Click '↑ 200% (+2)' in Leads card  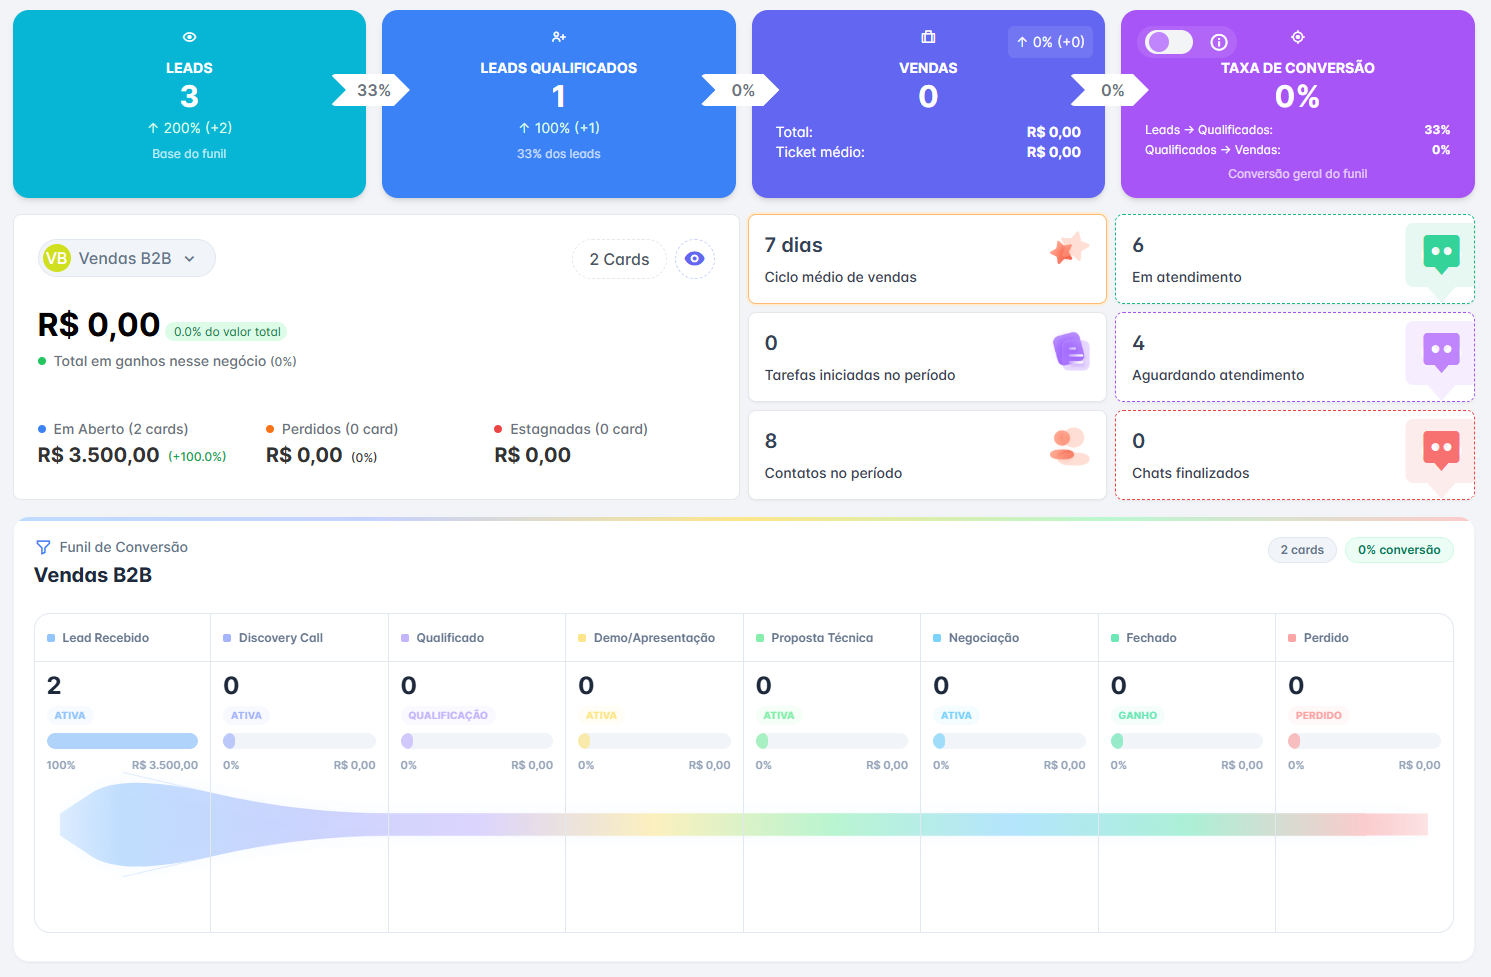(189, 128)
